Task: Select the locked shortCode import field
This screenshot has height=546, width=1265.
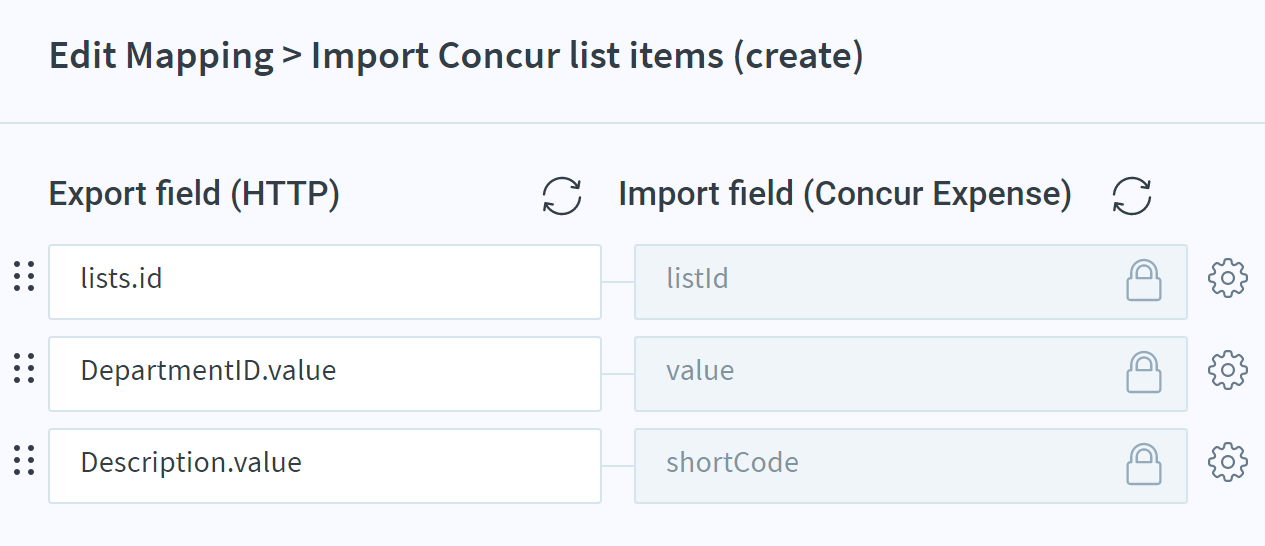Action: (911, 466)
